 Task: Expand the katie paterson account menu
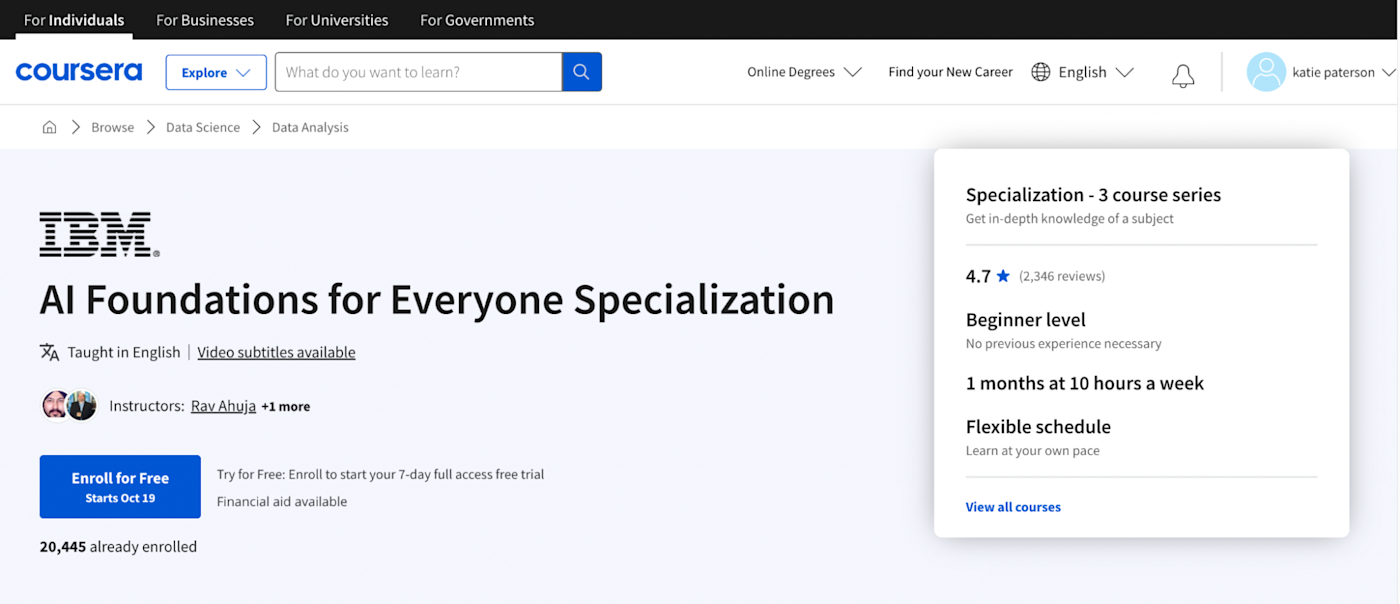pos(1344,72)
